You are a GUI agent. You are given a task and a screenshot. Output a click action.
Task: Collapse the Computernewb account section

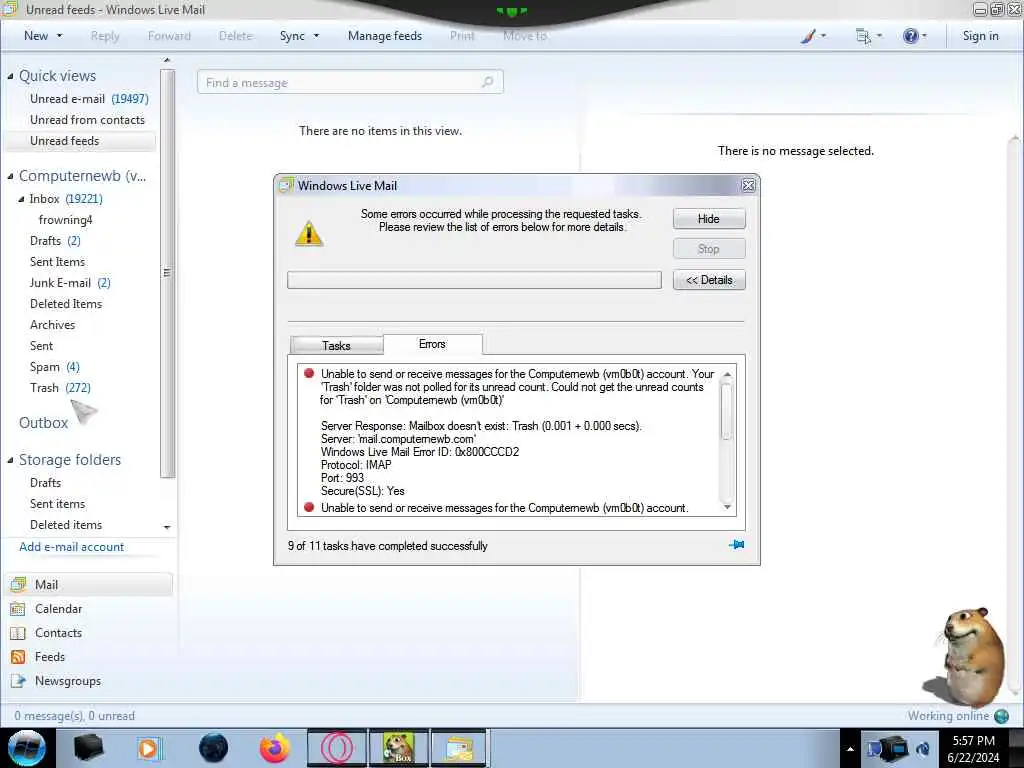pyautogui.click(x=10, y=176)
